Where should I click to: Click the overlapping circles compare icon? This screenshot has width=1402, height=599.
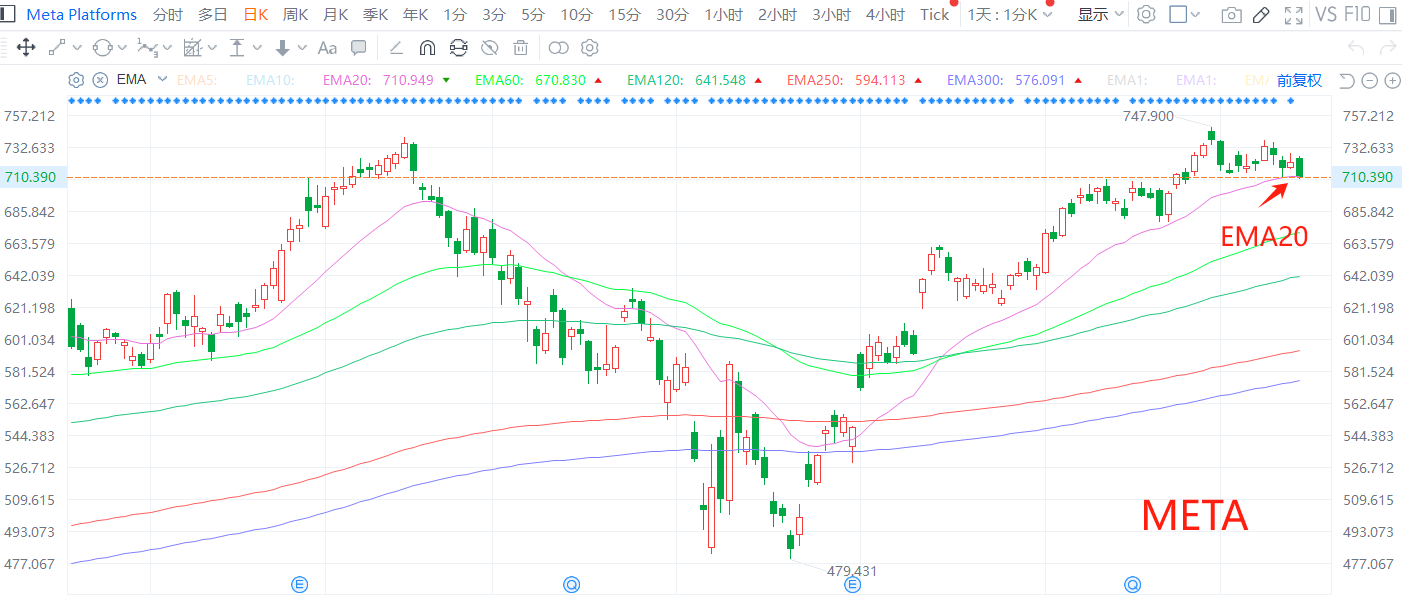pyautogui.click(x=559, y=48)
